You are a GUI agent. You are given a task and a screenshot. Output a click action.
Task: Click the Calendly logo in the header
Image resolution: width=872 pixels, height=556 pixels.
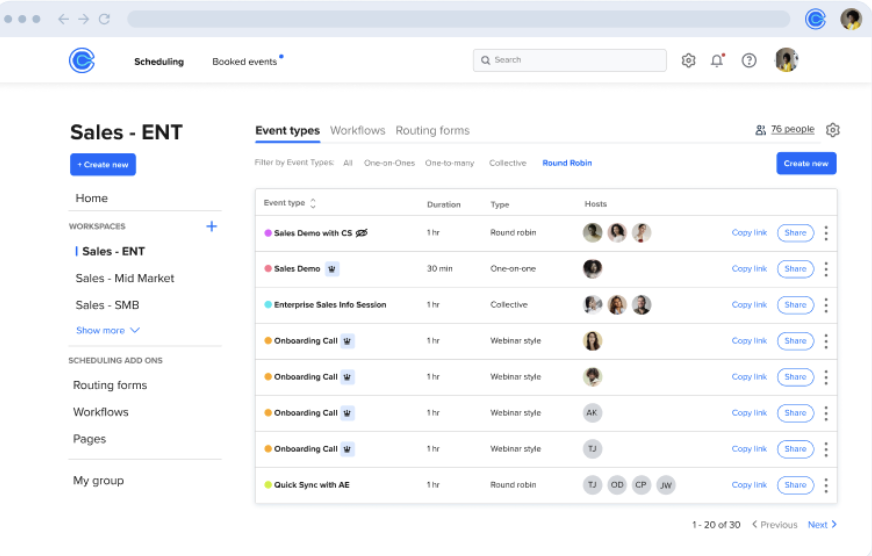point(82,60)
